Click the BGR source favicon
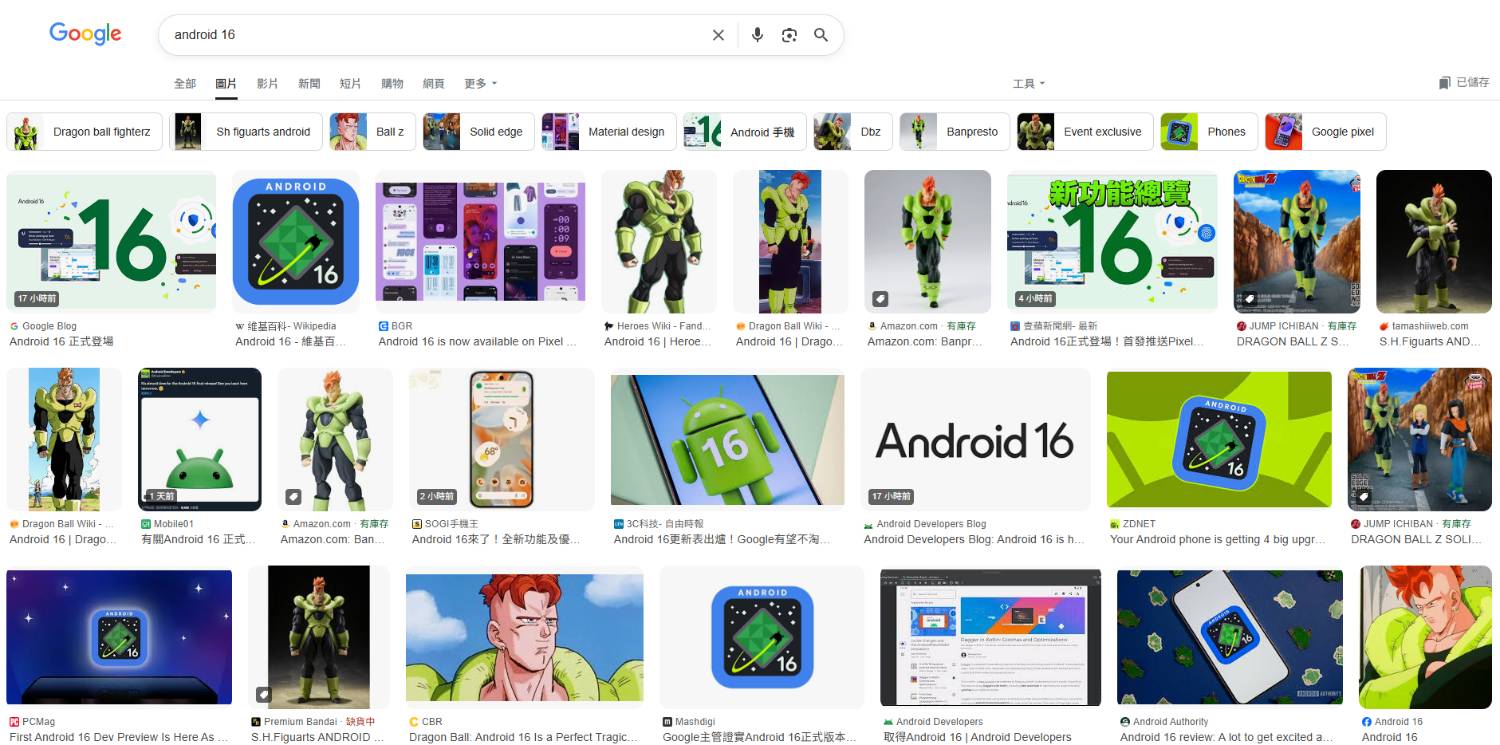 (383, 326)
